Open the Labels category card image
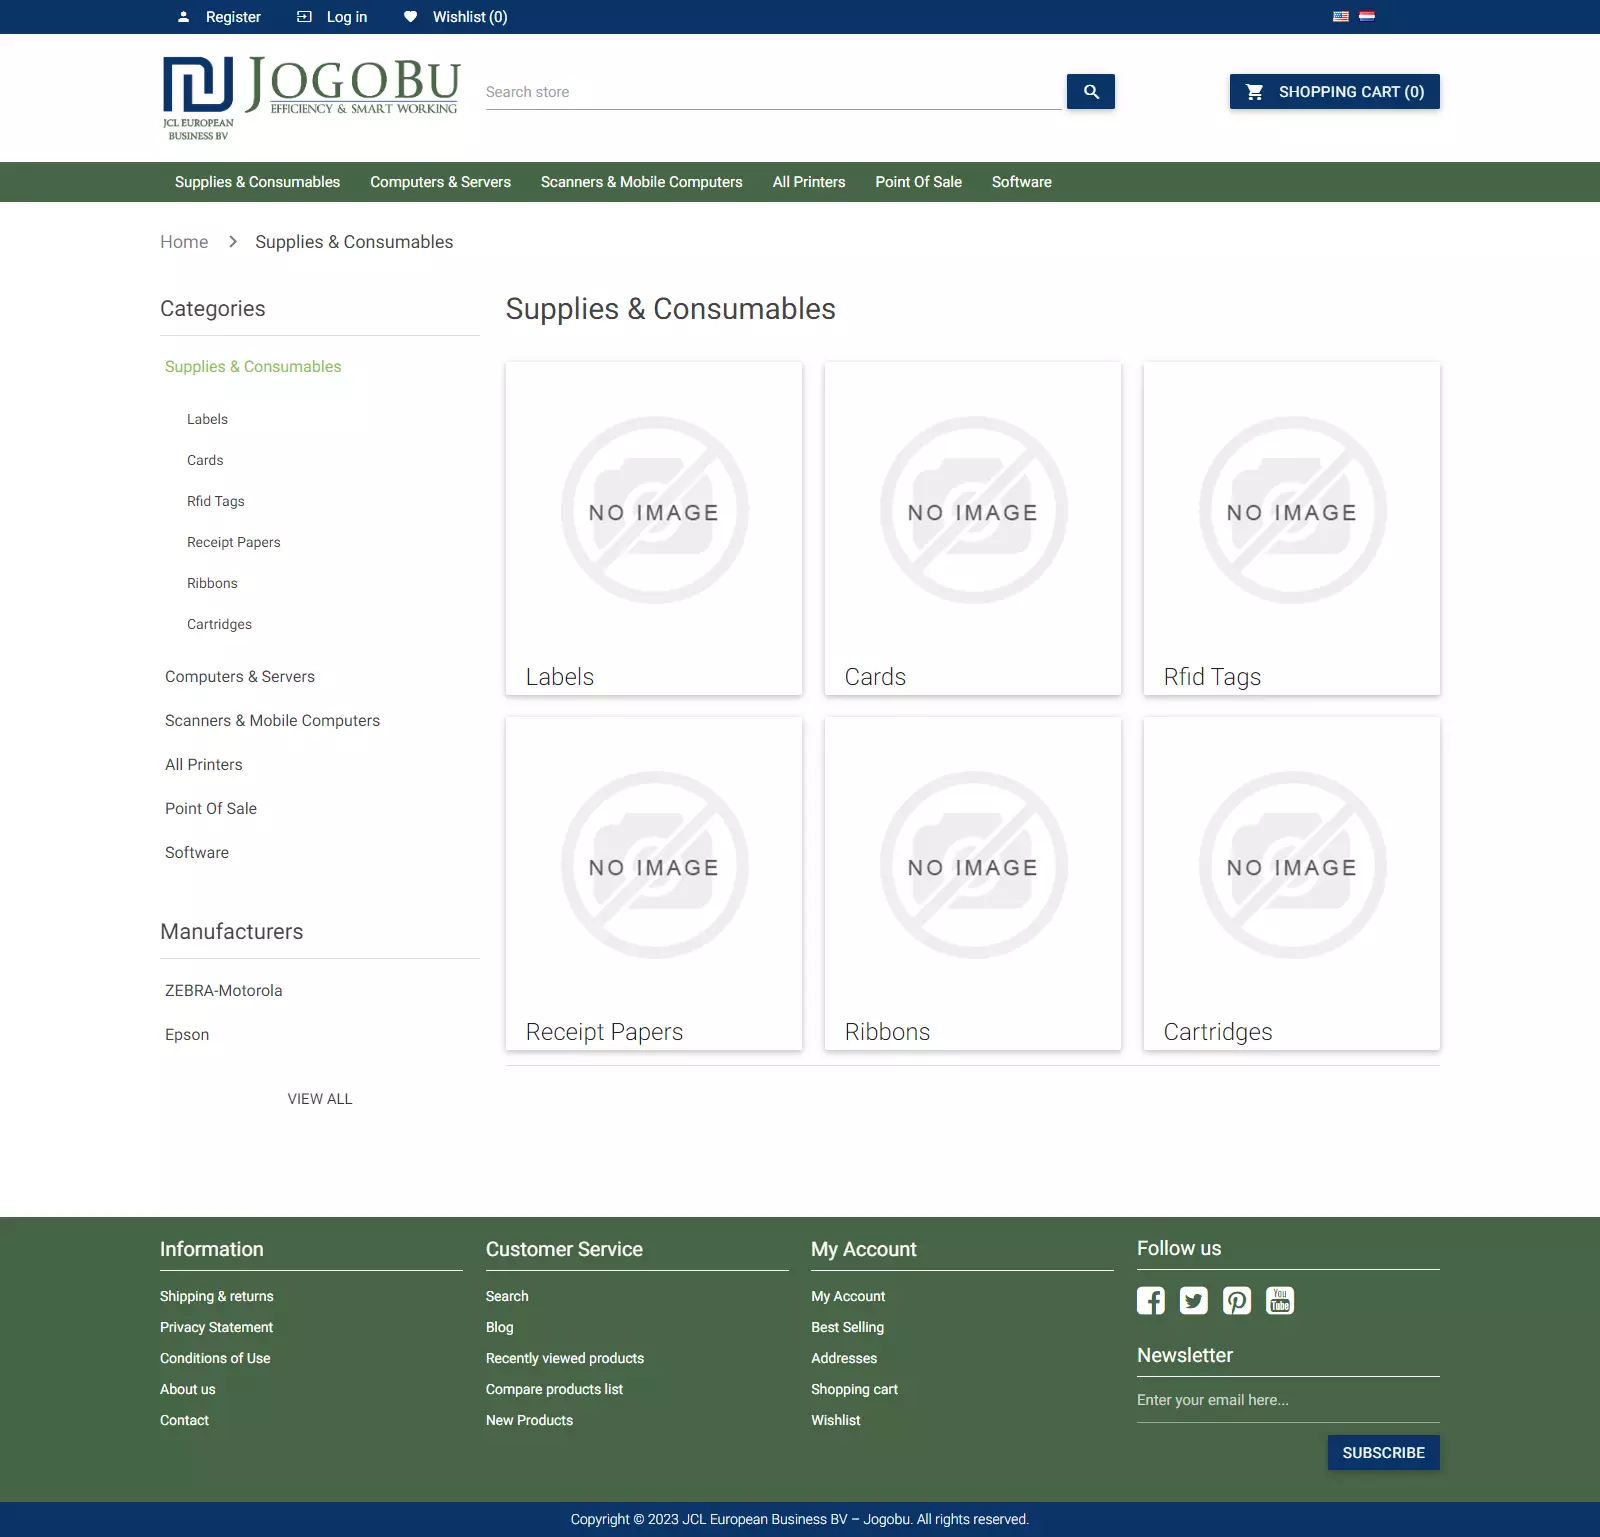This screenshot has height=1537, width=1600. coord(654,510)
